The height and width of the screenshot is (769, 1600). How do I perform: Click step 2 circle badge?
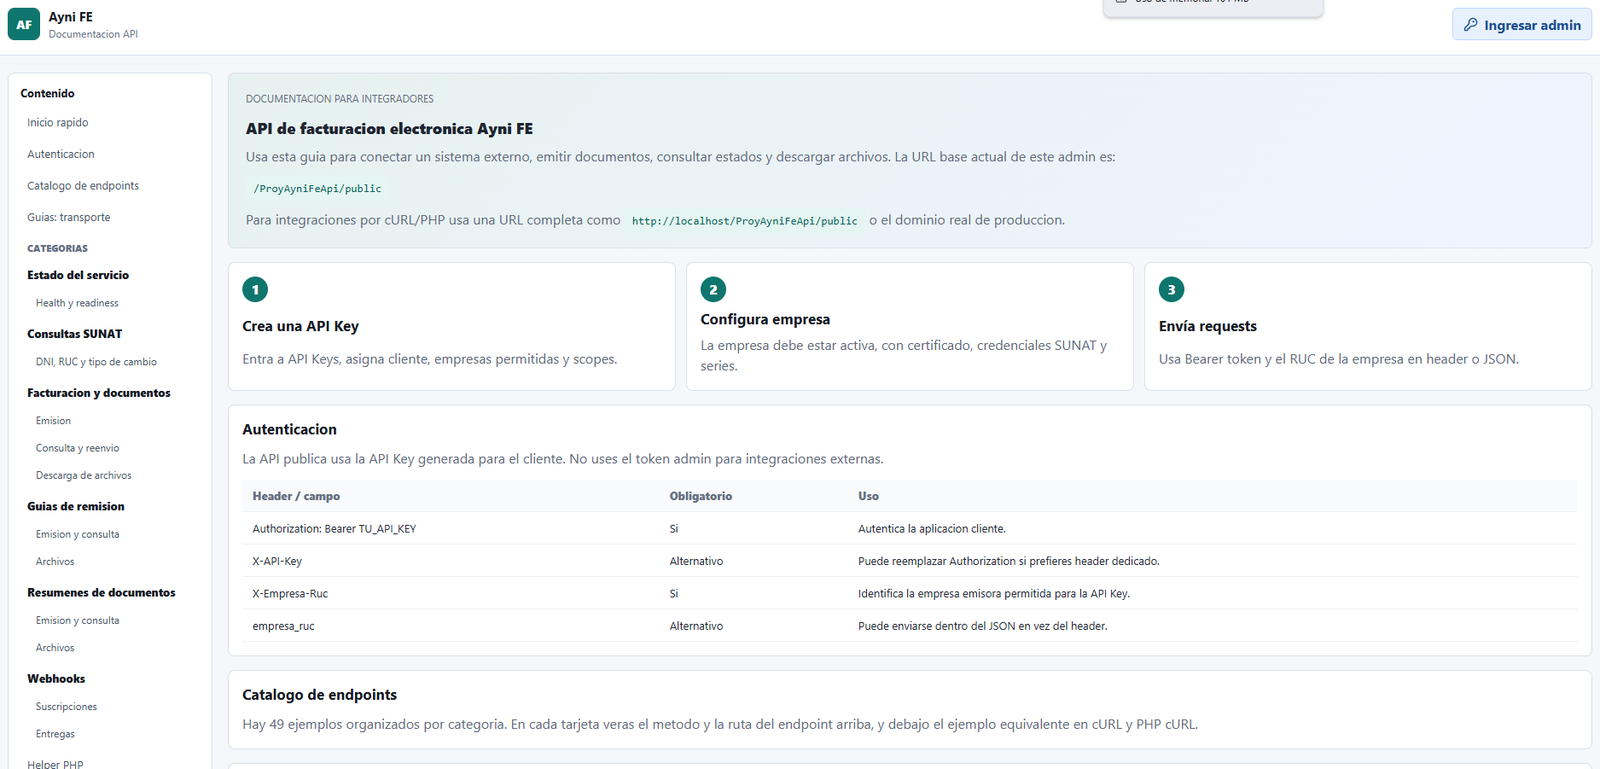[713, 289]
